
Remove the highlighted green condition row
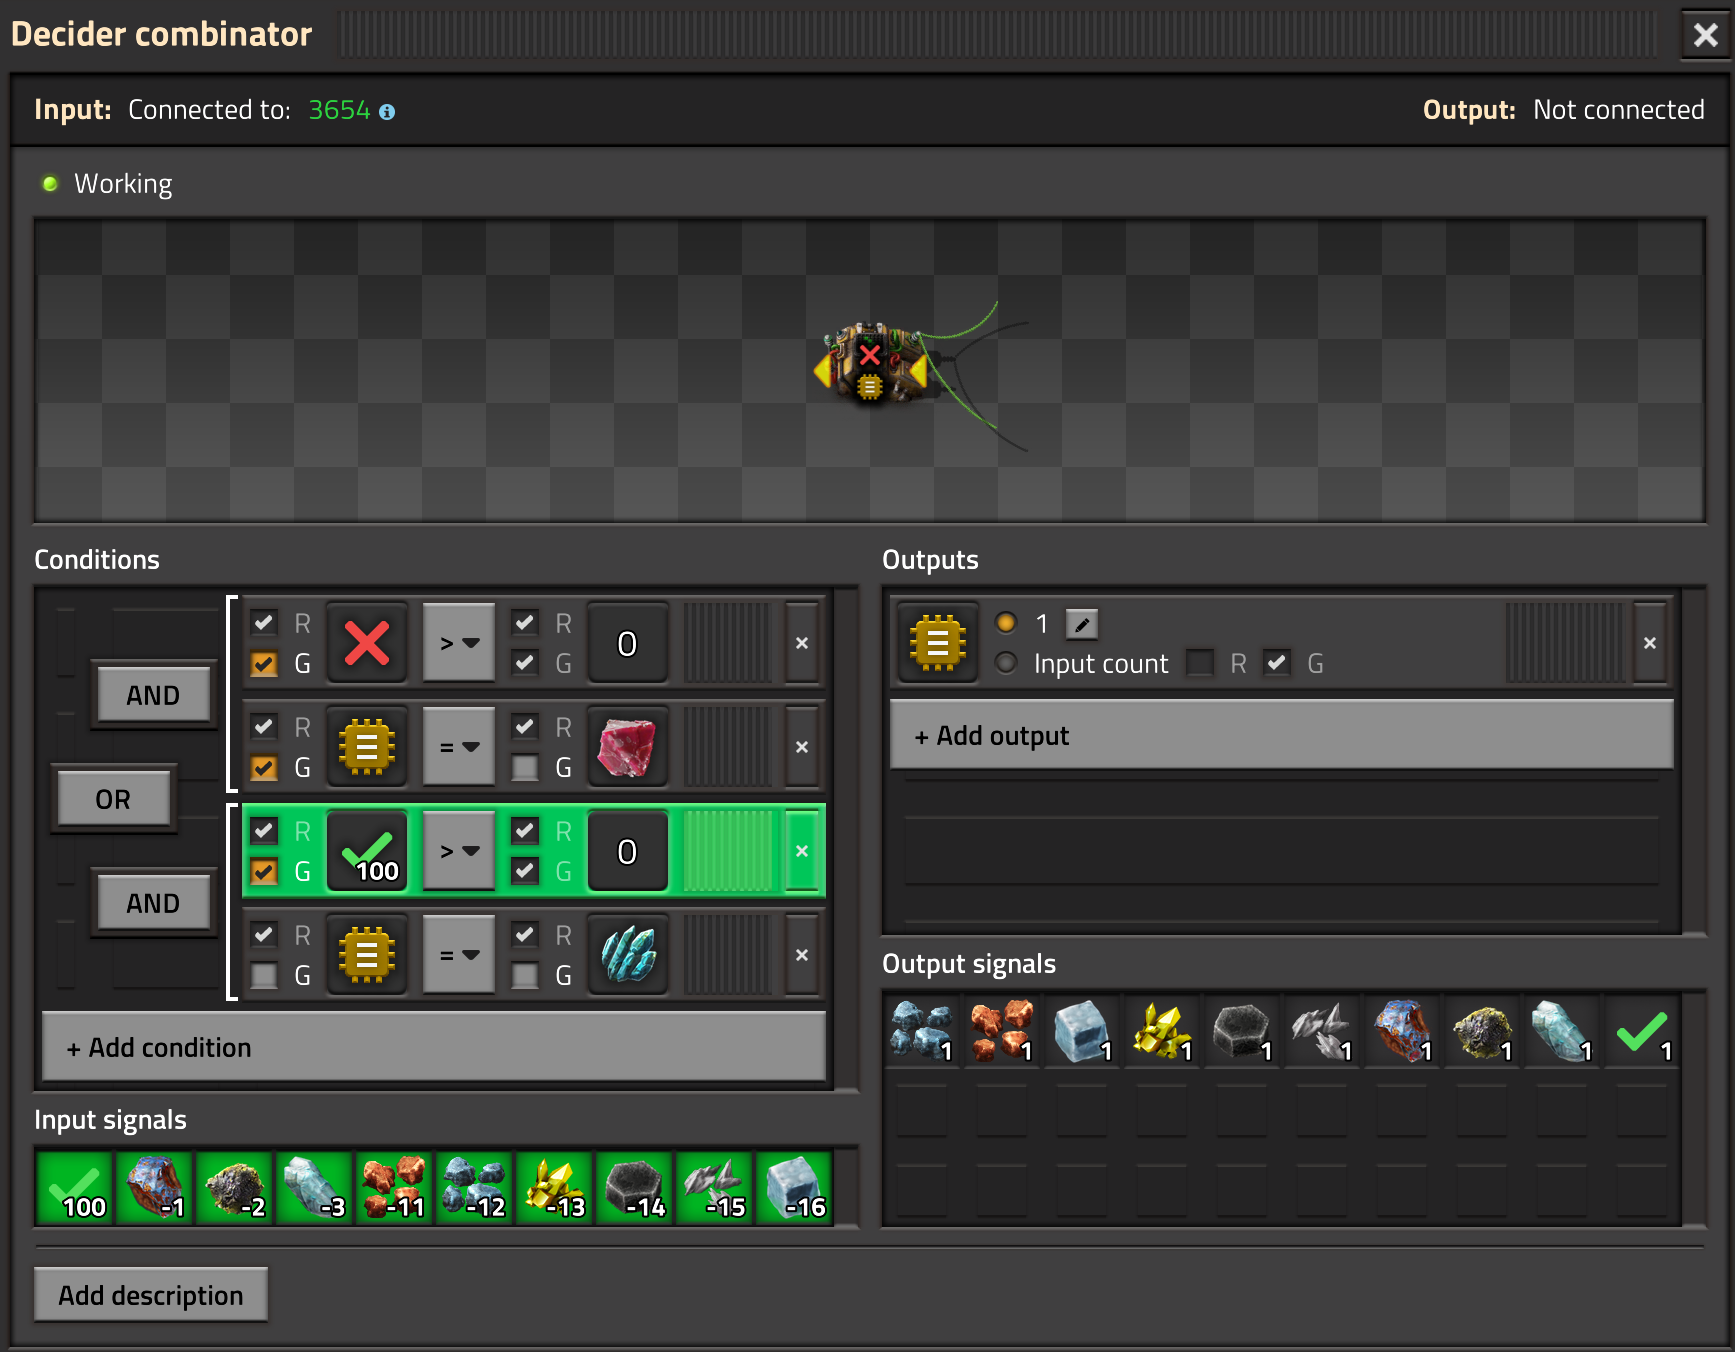coord(802,851)
